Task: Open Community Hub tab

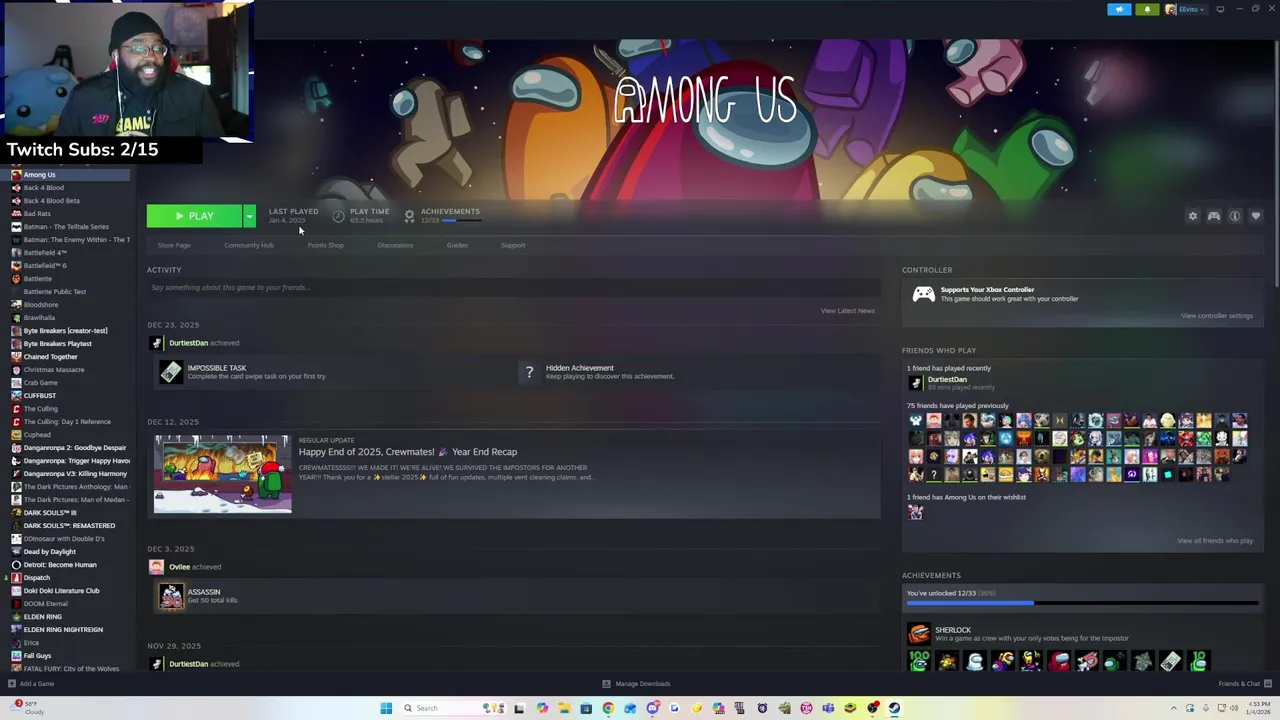Action: 249,245
